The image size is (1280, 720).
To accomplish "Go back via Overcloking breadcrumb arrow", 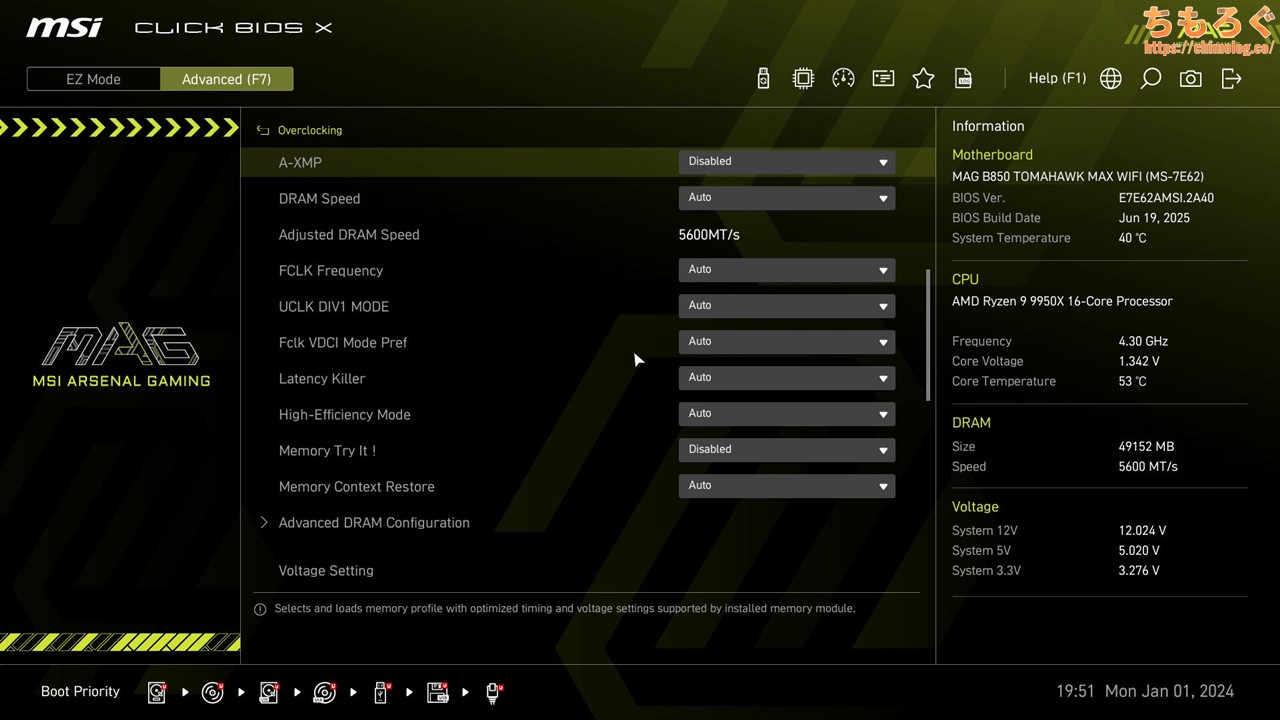I will 263,130.
